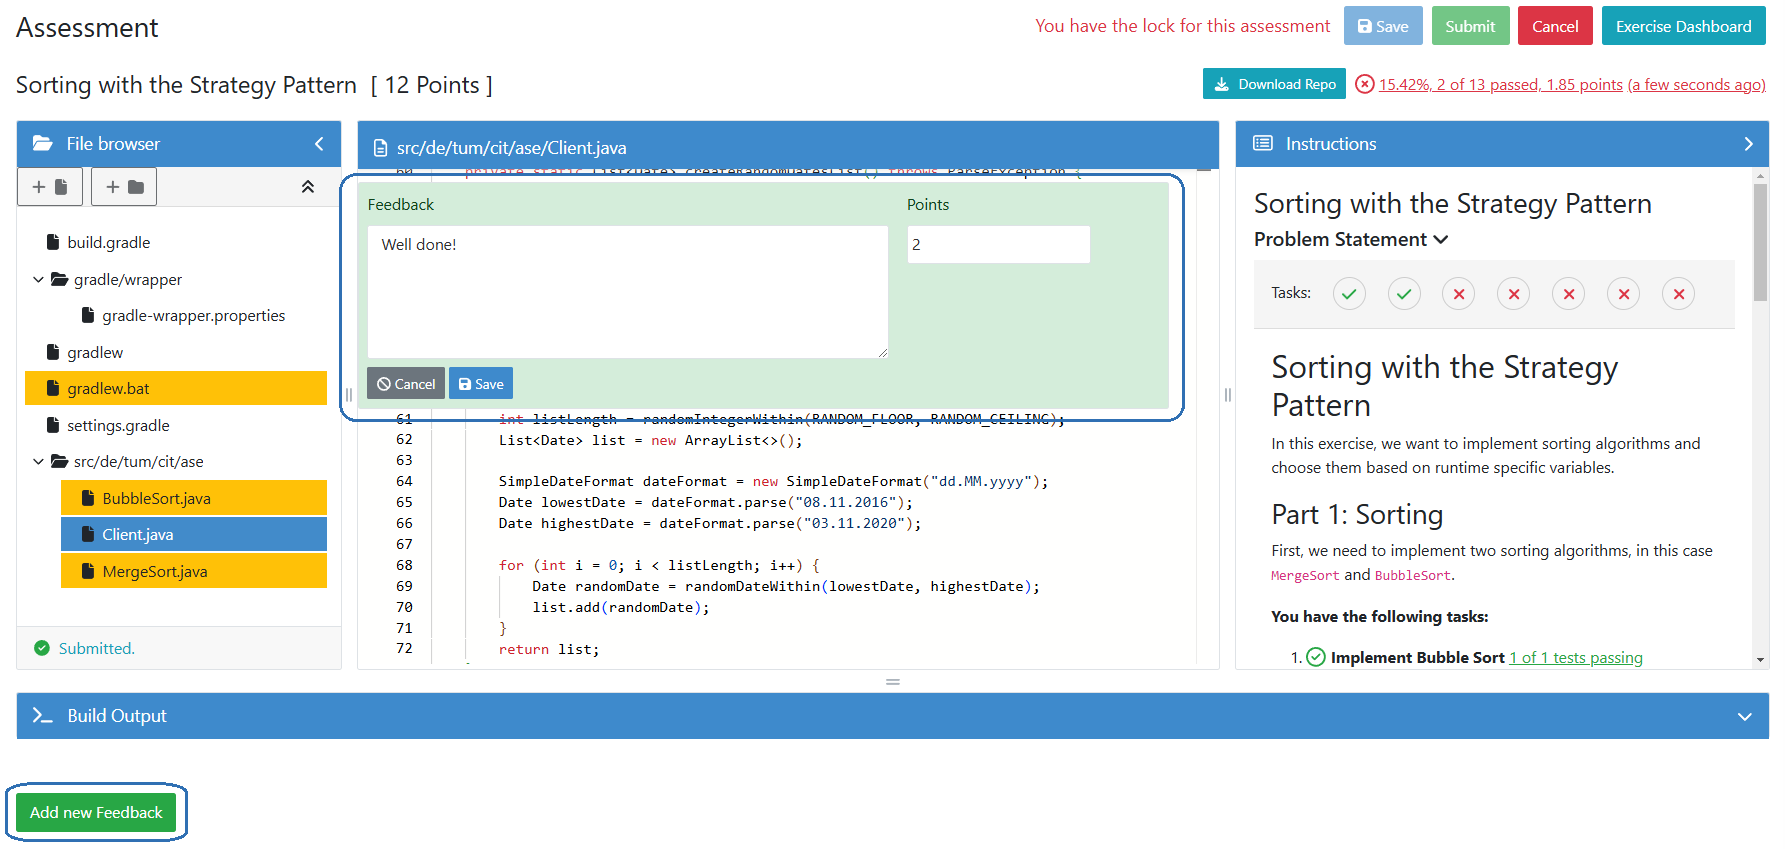Image resolution: width=1785 pixels, height=849 pixels.
Task: Collapse the Instructions panel arrow
Action: [x=1748, y=144]
